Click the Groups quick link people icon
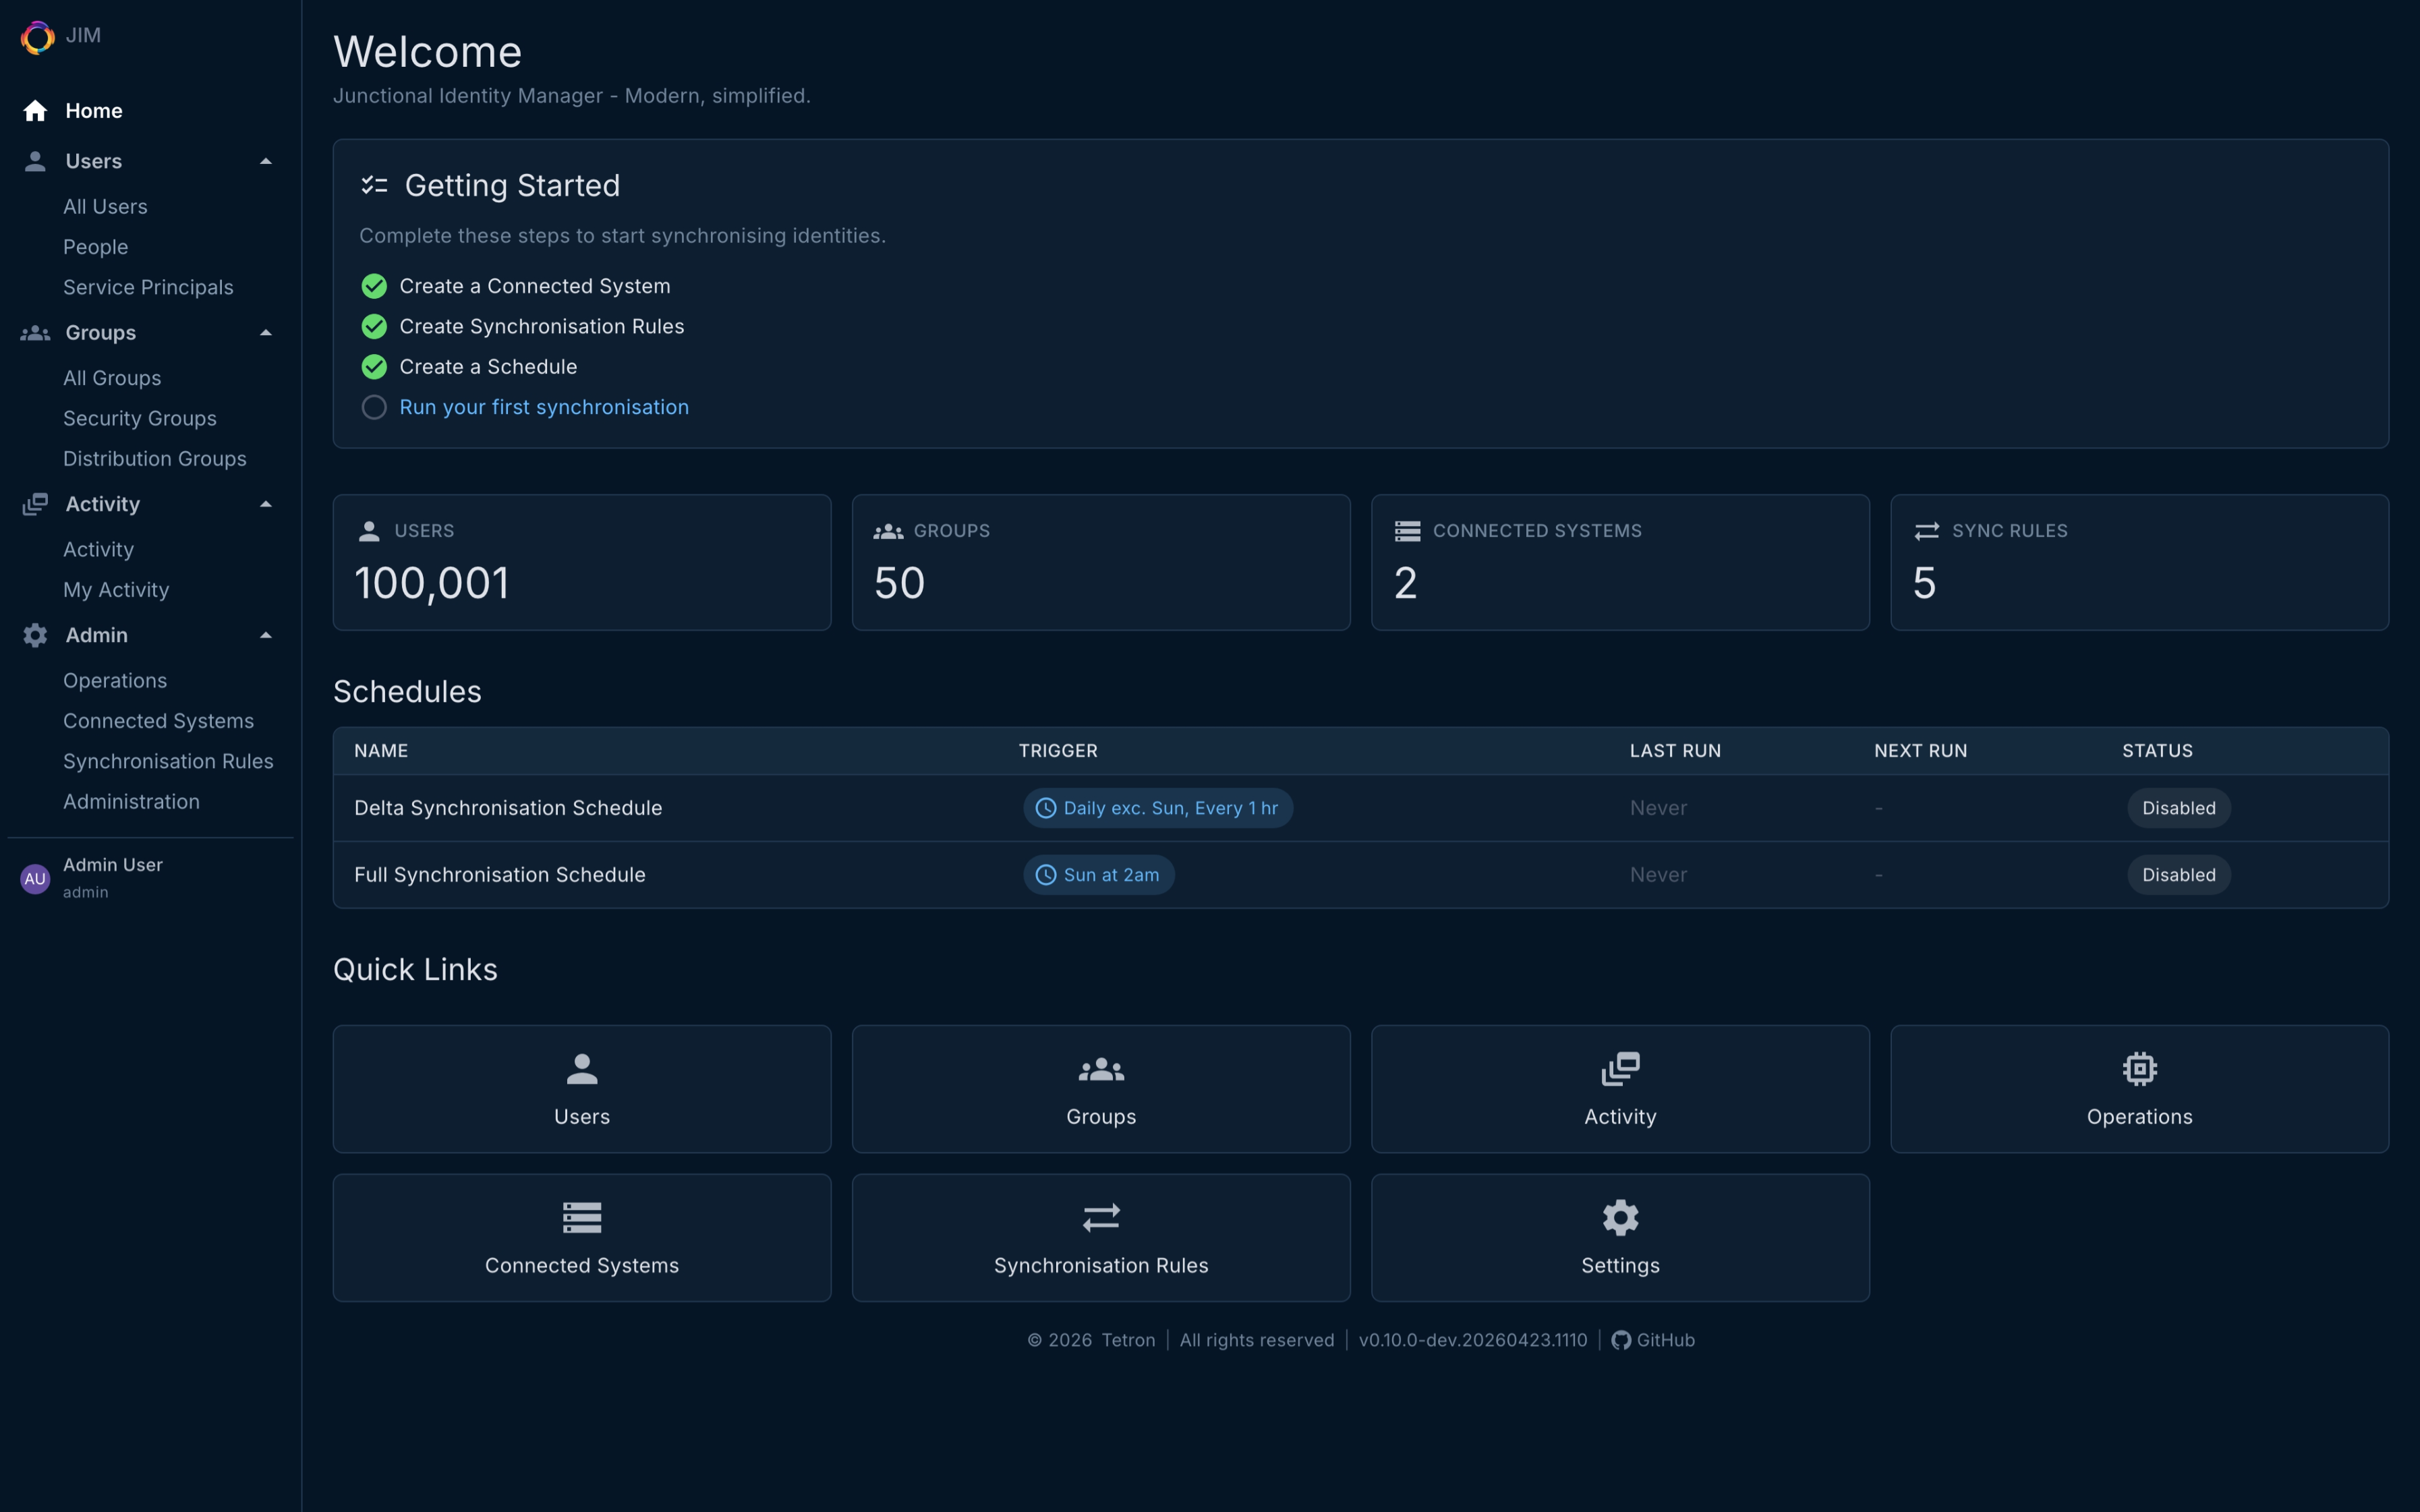 pyautogui.click(x=1100, y=1068)
